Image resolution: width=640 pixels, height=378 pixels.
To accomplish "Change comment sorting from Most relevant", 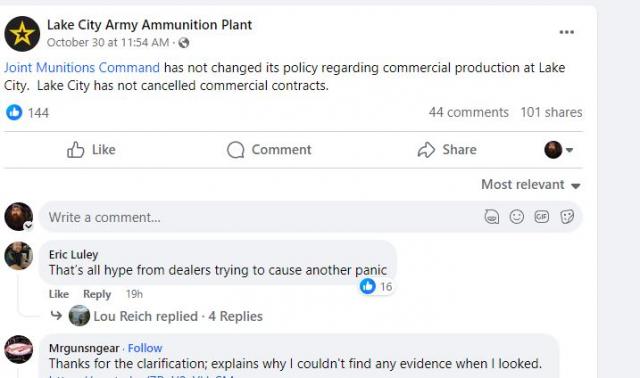I will point(531,185).
